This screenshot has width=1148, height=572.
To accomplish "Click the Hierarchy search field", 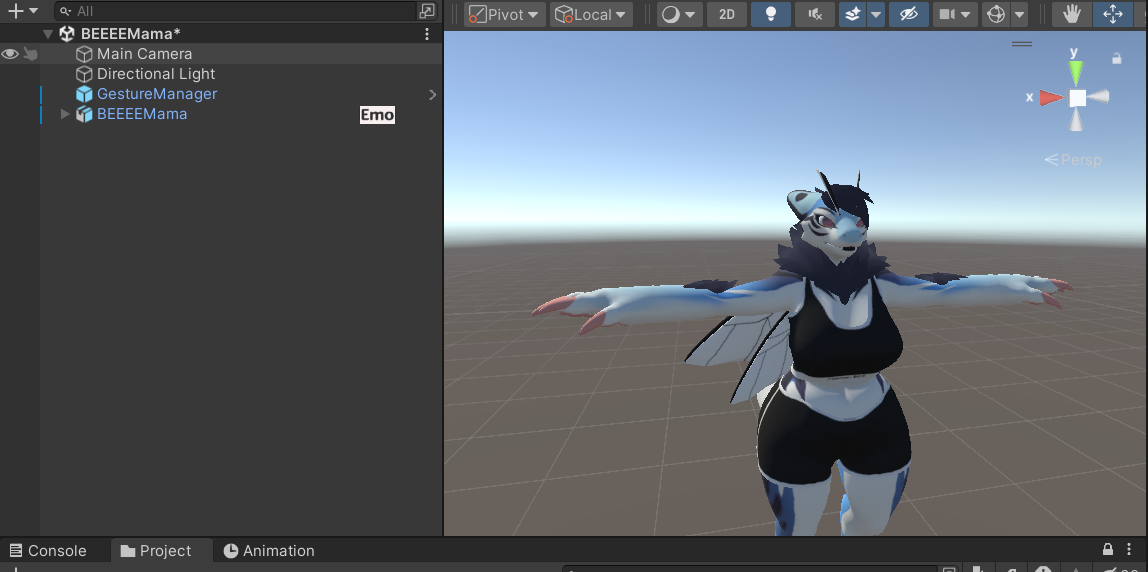I will pos(235,11).
